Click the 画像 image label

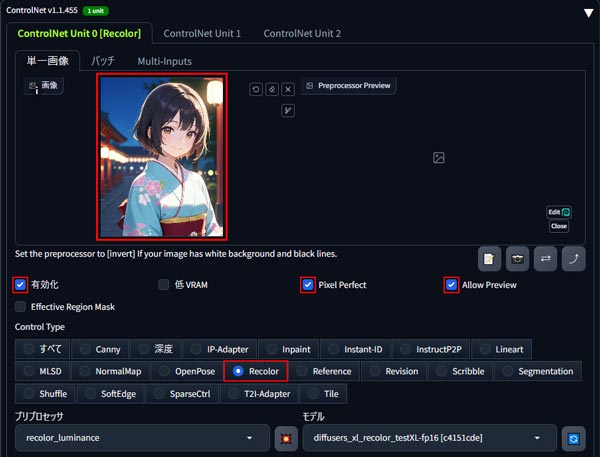tap(44, 85)
